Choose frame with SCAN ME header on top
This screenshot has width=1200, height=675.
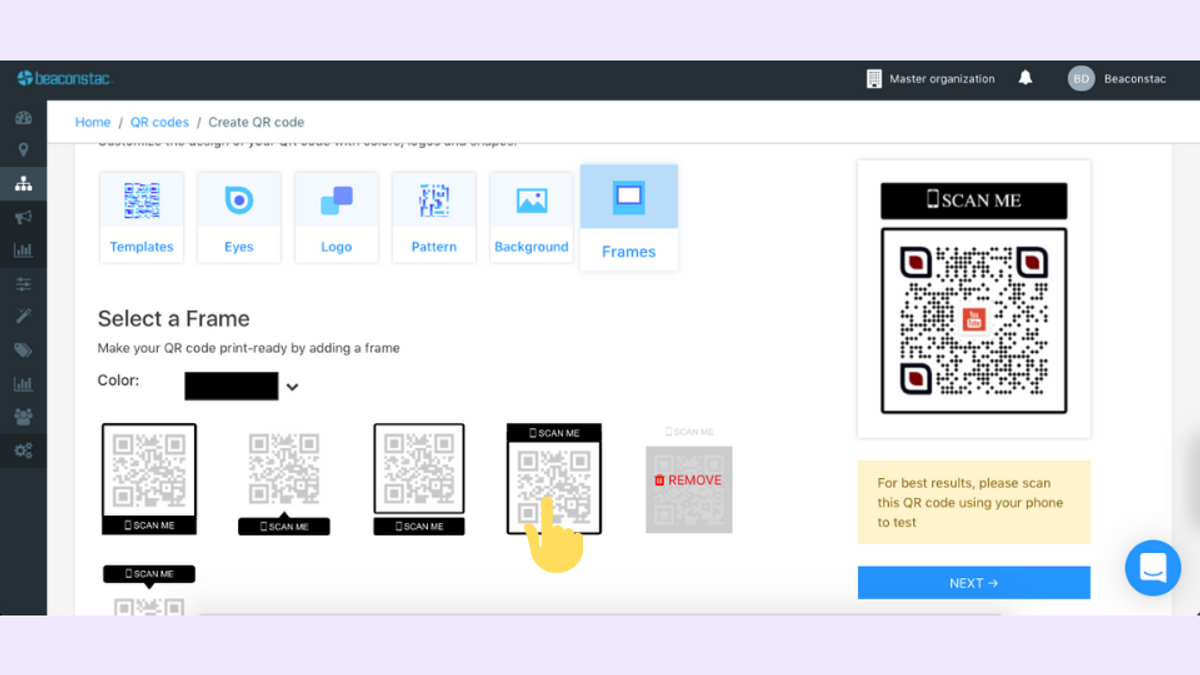coord(554,479)
